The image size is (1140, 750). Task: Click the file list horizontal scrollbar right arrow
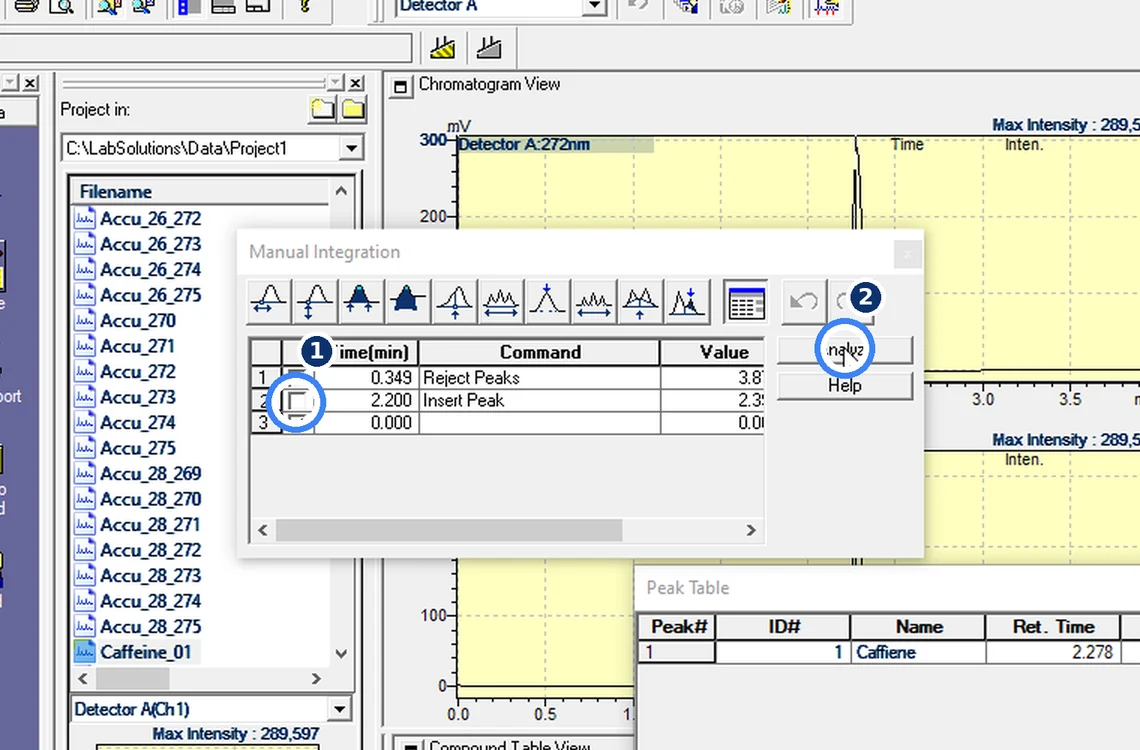(316, 679)
